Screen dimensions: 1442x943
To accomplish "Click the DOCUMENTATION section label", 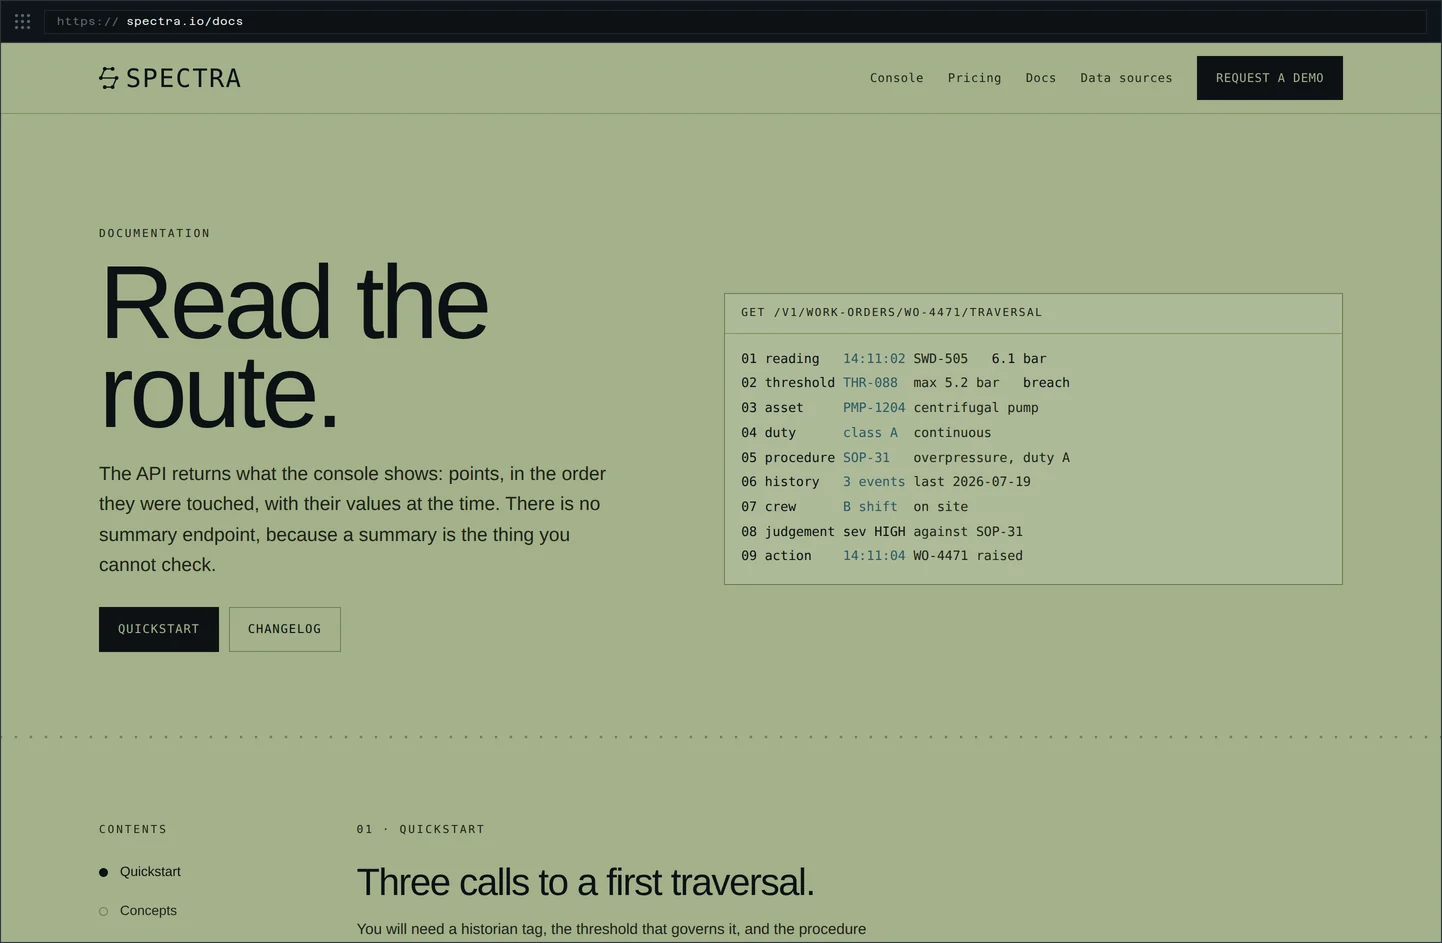I will click(x=154, y=234).
